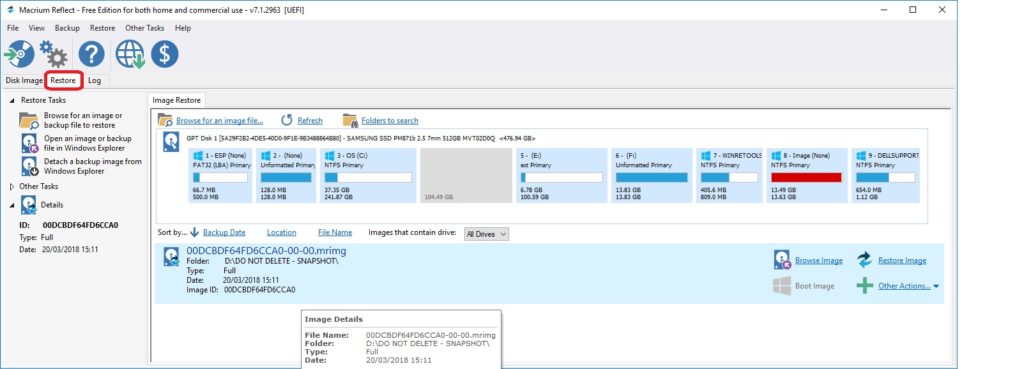Open the View menu
Screen dimensions: 1024x369
(x=37, y=28)
